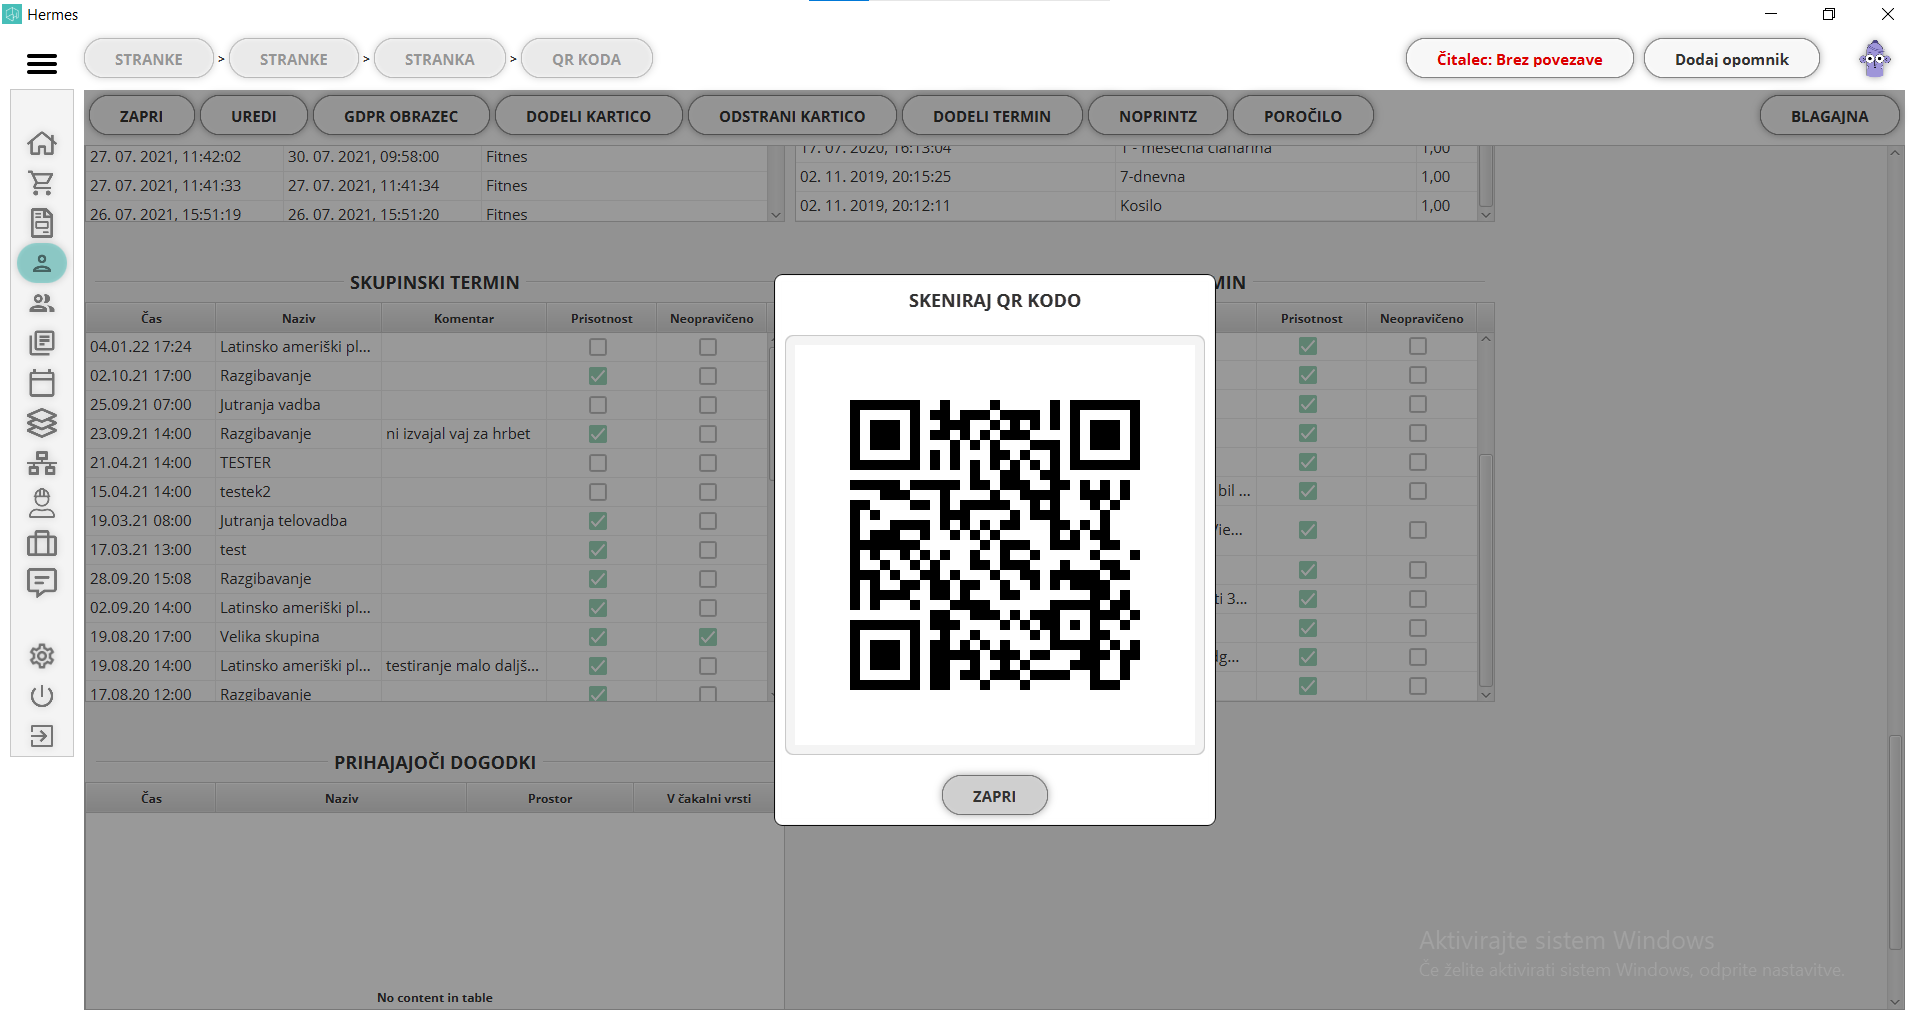Image resolution: width=1916 pixels, height=1027 pixels.
Task: Click the power icon in sidebar
Action: (42, 696)
